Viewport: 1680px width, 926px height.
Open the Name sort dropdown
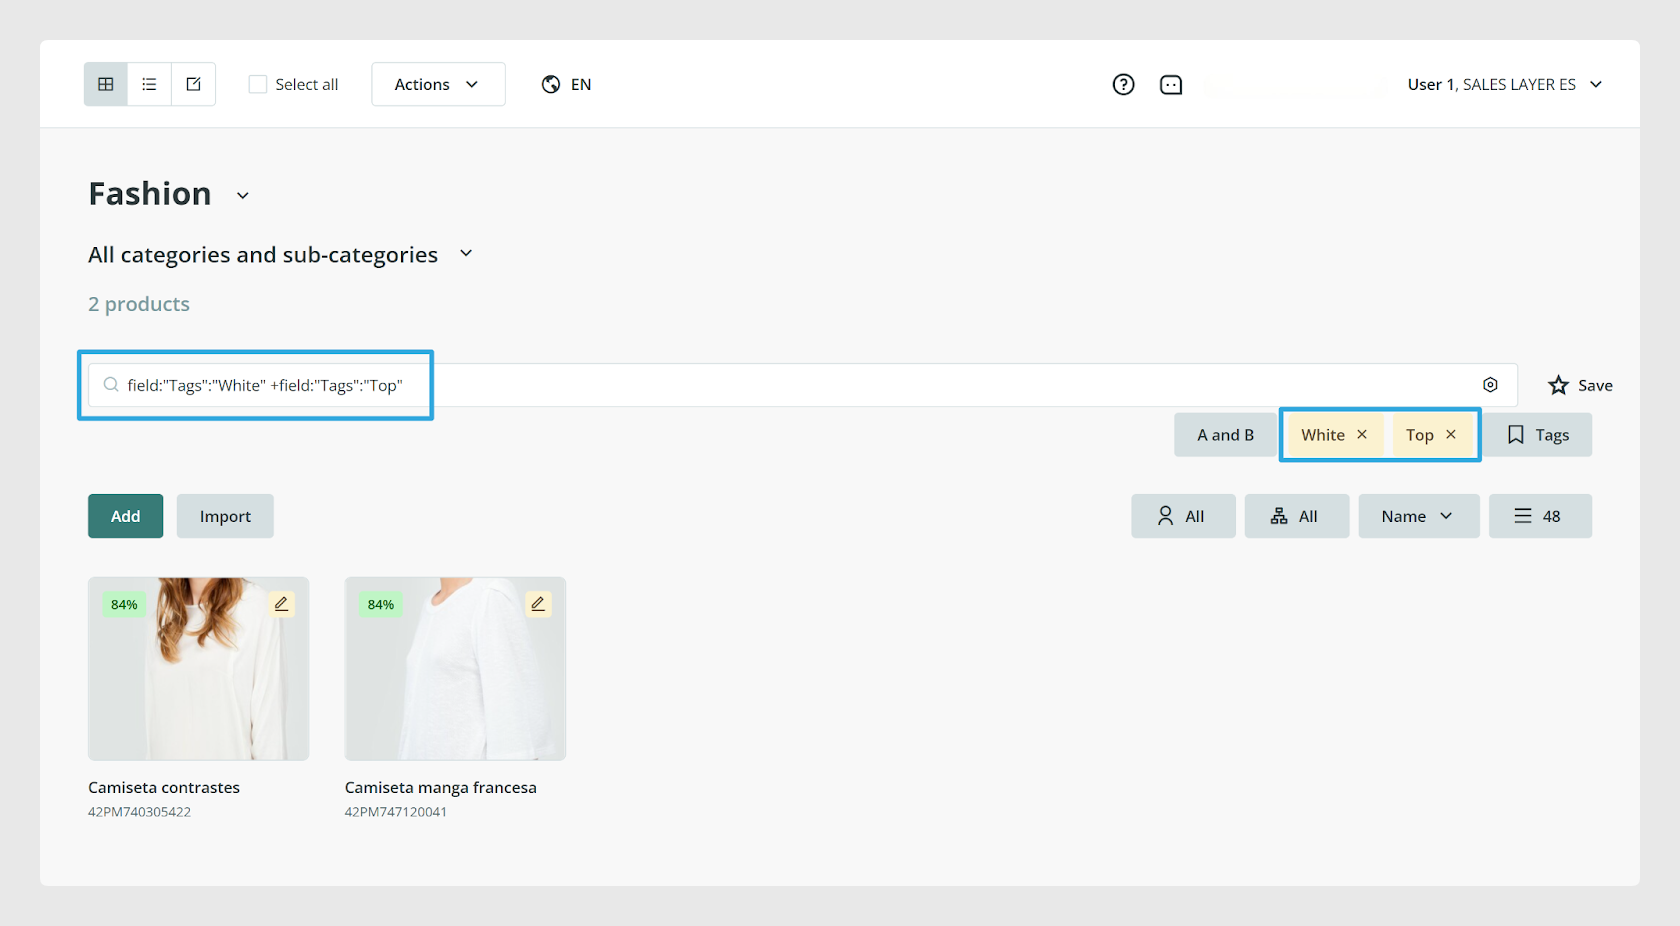tap(1419, 516)
